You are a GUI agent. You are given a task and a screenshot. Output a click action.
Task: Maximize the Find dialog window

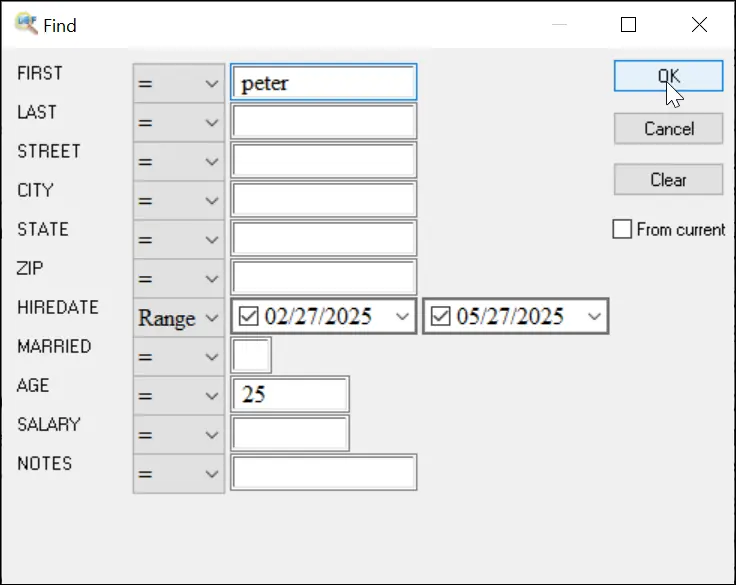(x=629, y=24)
